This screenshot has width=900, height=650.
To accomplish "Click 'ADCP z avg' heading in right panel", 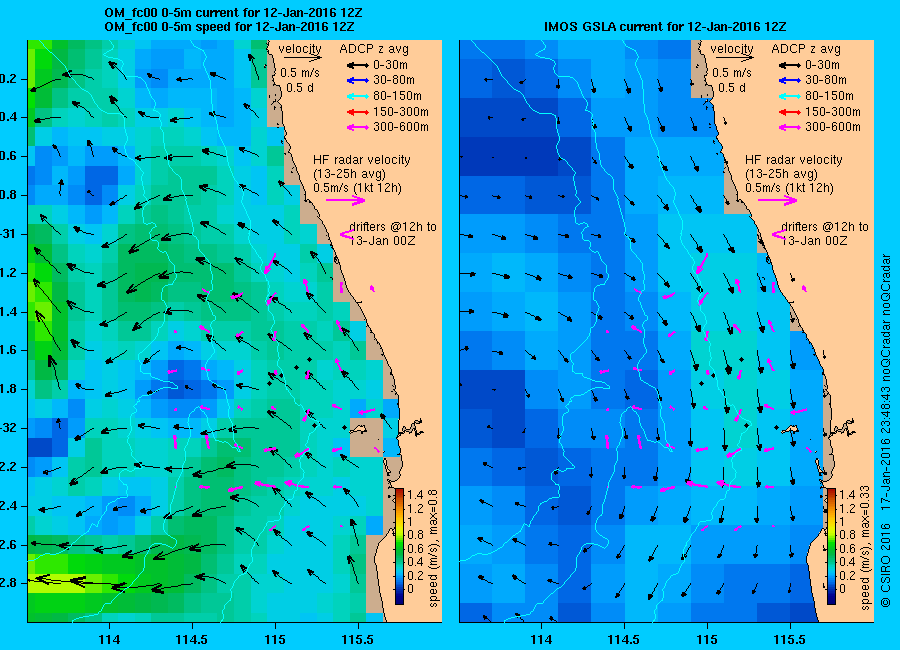I will point(806,49).
